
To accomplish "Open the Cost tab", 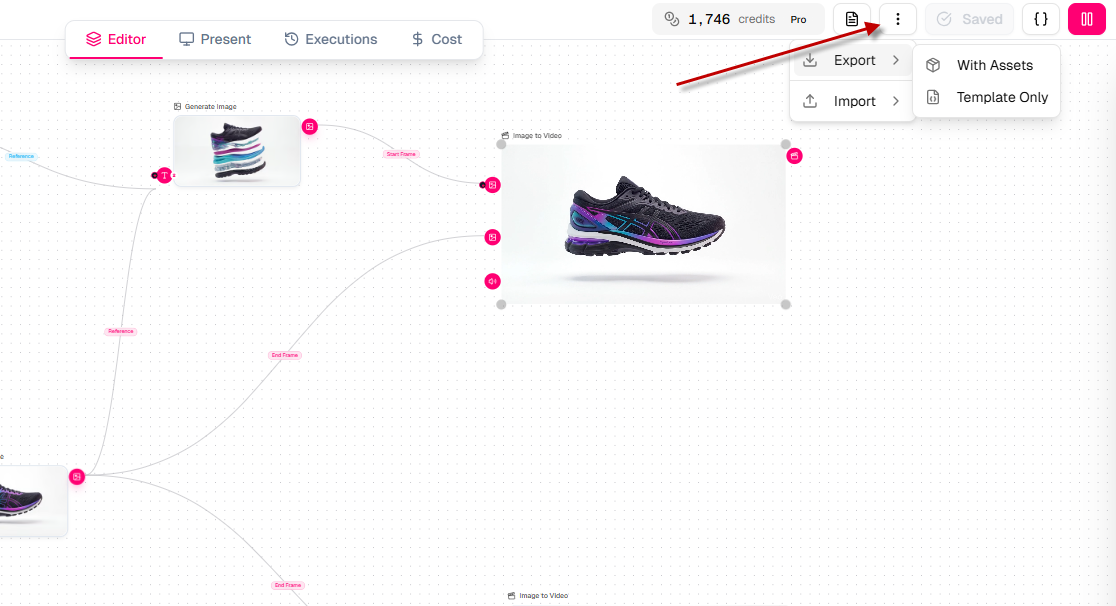I will tap(437, 39).
